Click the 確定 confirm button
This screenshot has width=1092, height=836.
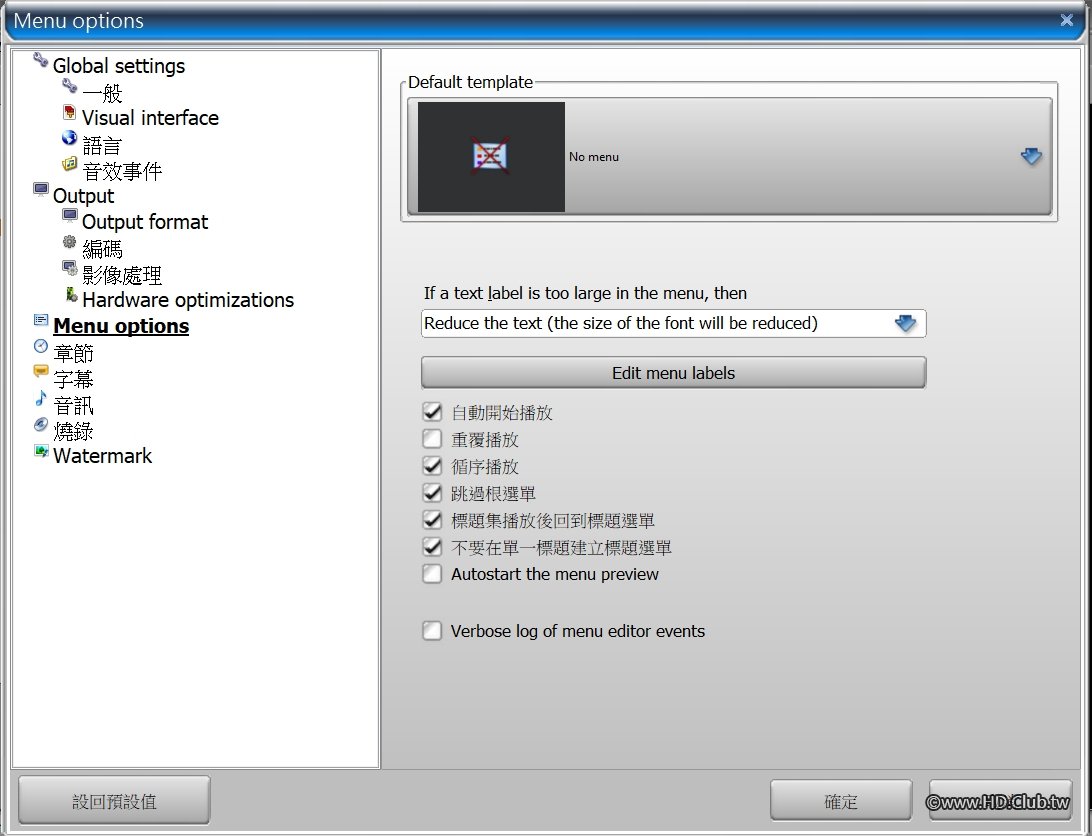click(841, 800)
